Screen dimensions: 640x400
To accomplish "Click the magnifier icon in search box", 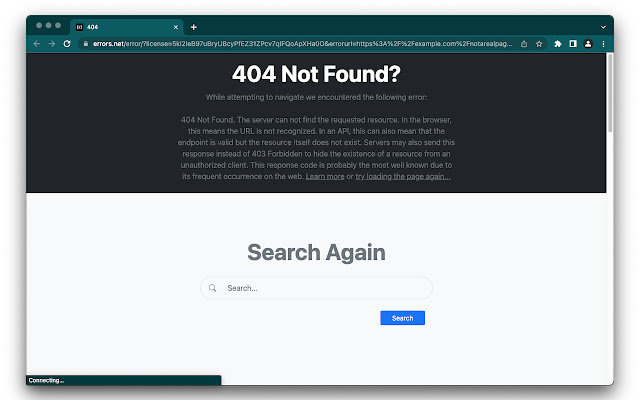I will (x=212, y=288).
